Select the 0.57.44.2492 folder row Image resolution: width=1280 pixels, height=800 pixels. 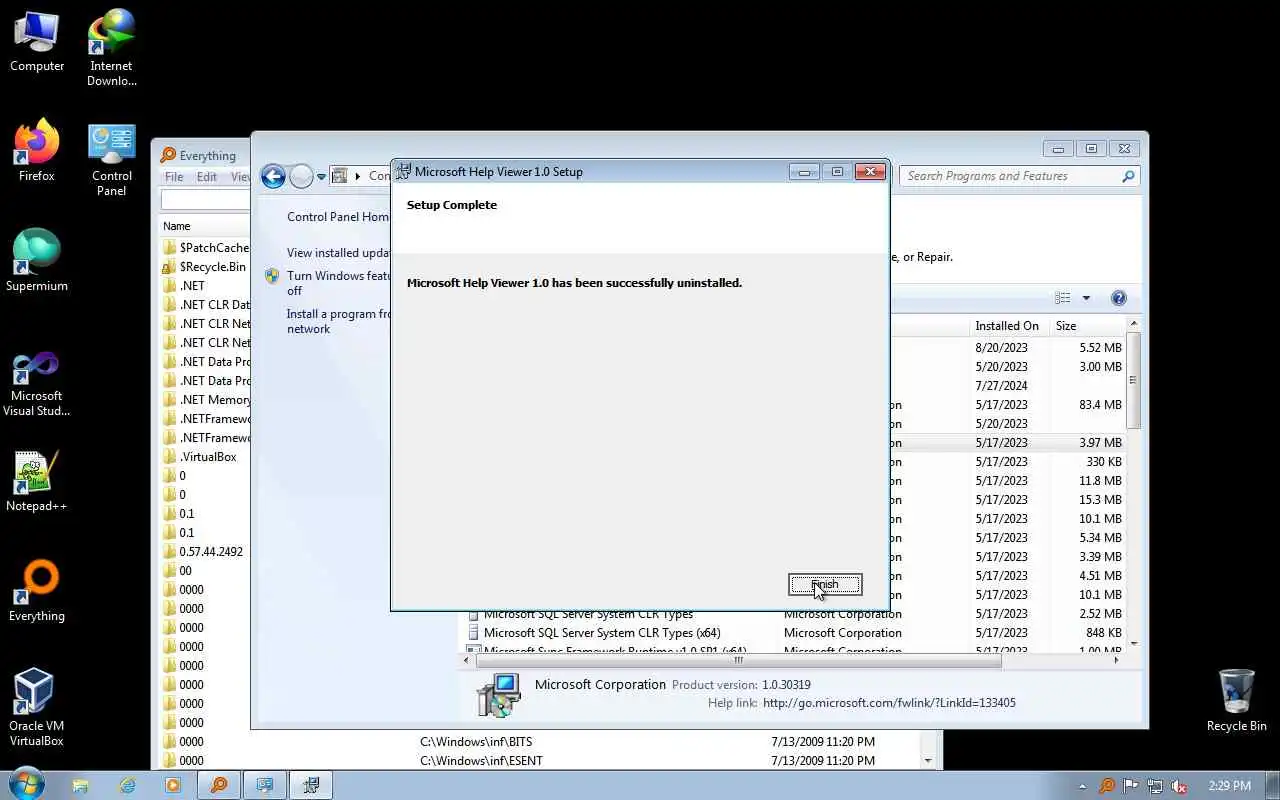205,552
